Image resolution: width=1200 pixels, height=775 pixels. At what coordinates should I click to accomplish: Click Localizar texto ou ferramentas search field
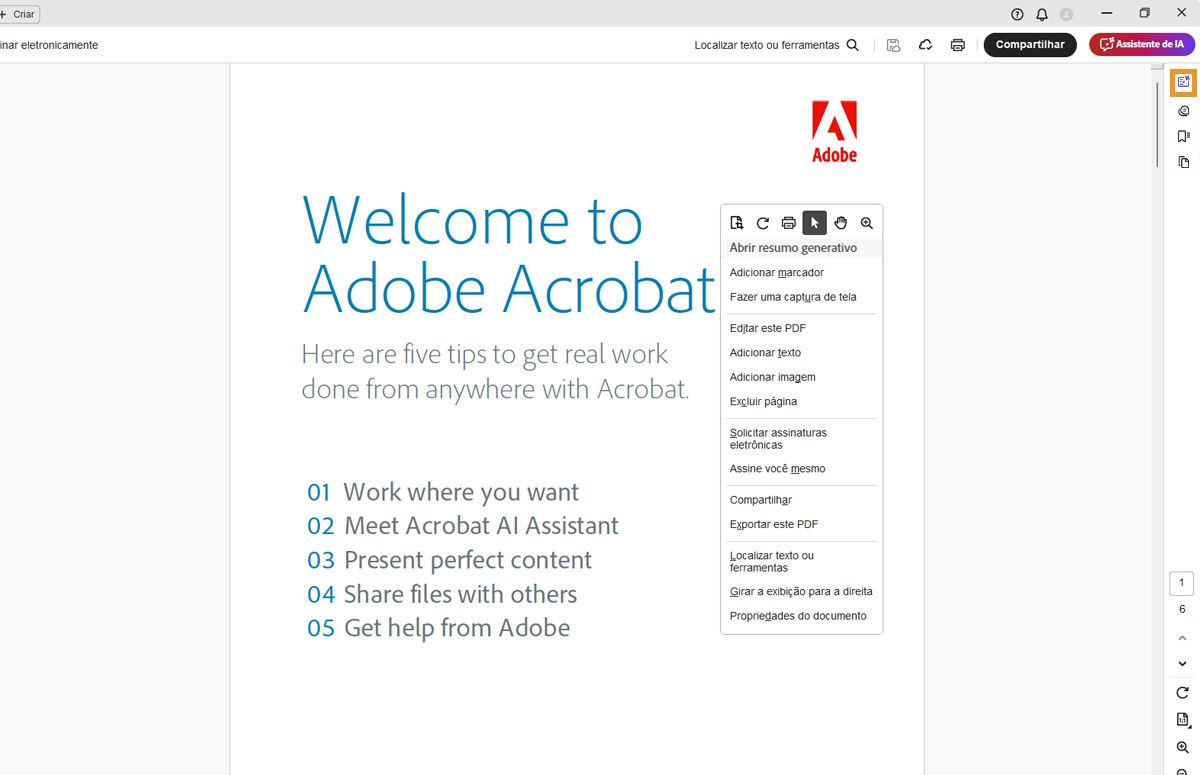(777, 45)
